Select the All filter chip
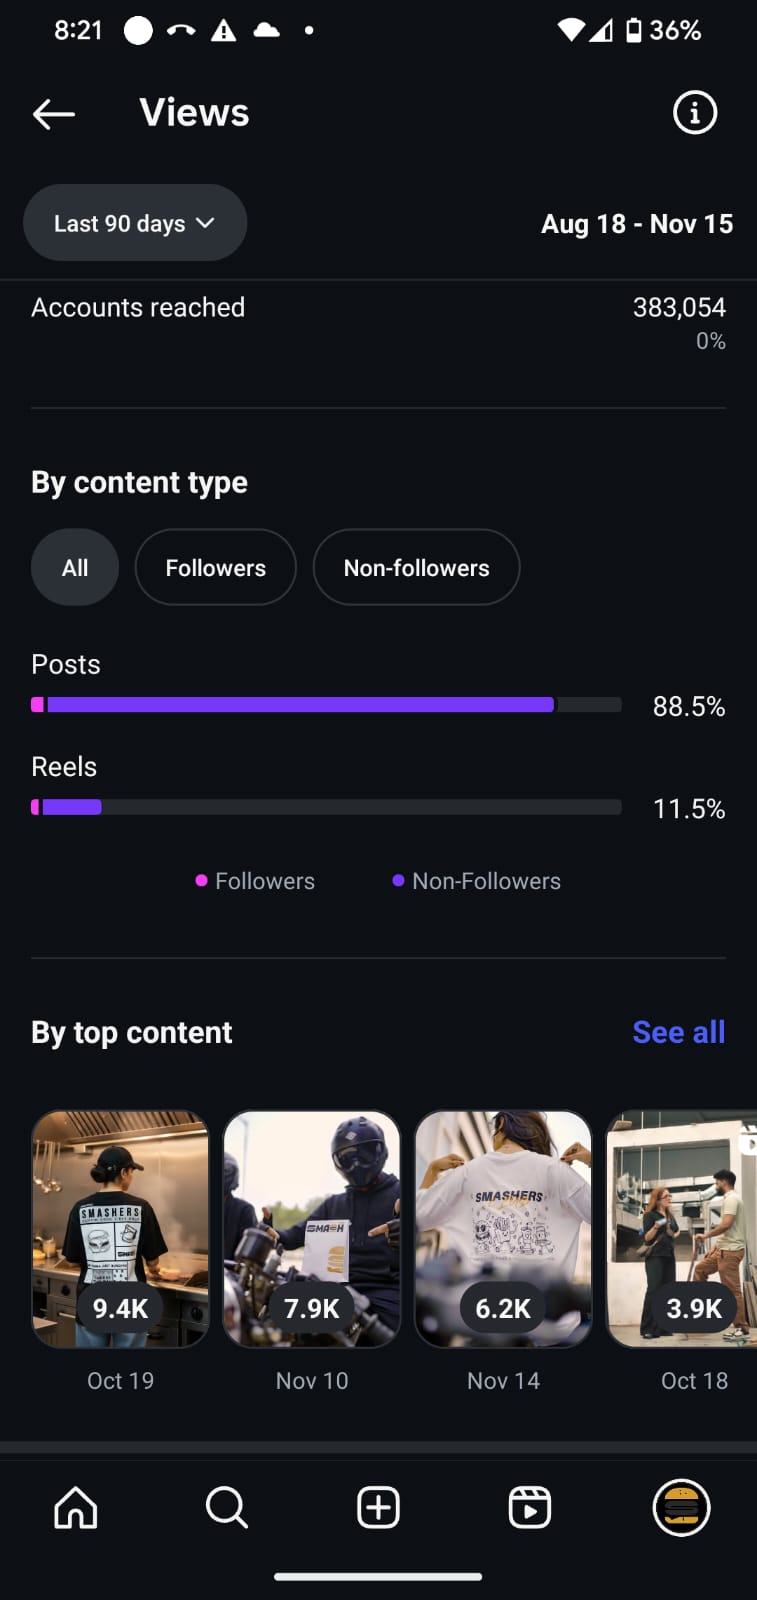 click(x=75, y=568)
